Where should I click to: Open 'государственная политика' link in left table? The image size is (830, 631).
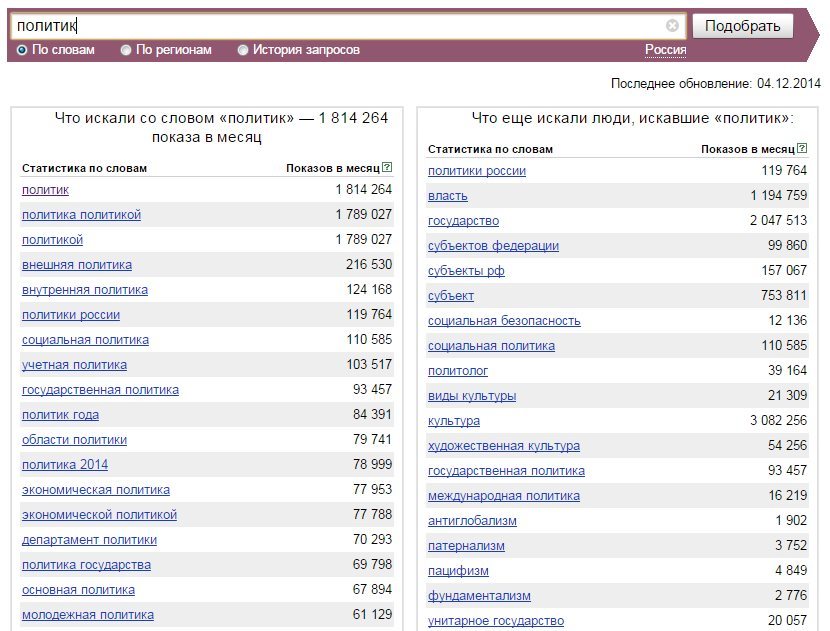[100, 390]
